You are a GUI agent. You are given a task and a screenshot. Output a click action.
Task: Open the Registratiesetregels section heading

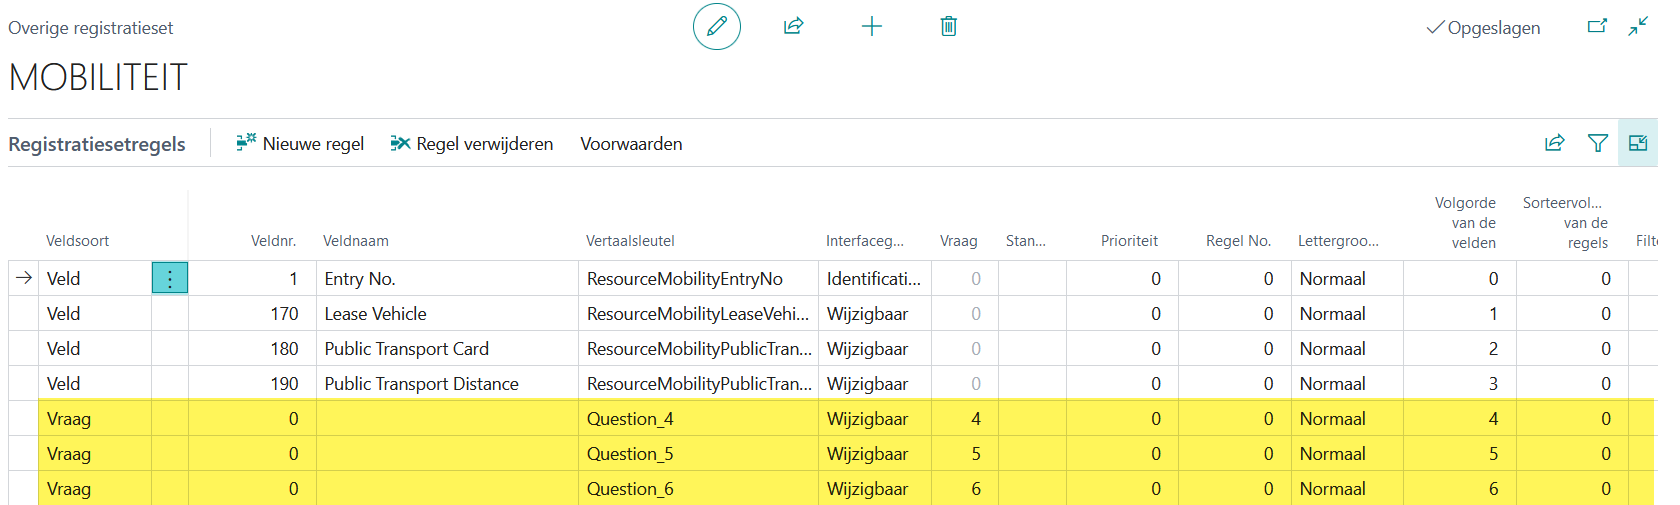click(x=97, y=144)
